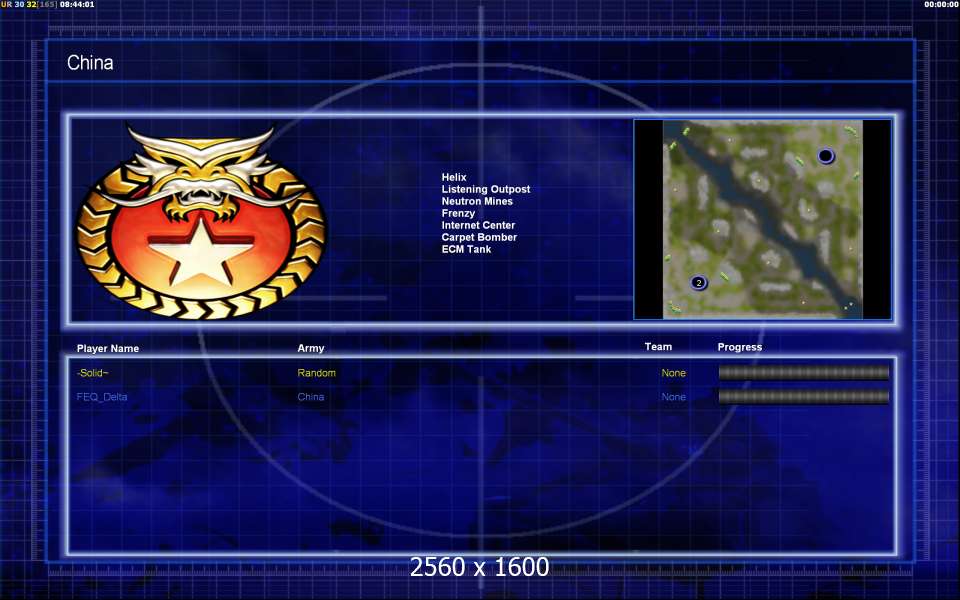Image resolution: width=960 pixels, height=600 pixels.
Task: Click the Army column header
Action: 310,348
